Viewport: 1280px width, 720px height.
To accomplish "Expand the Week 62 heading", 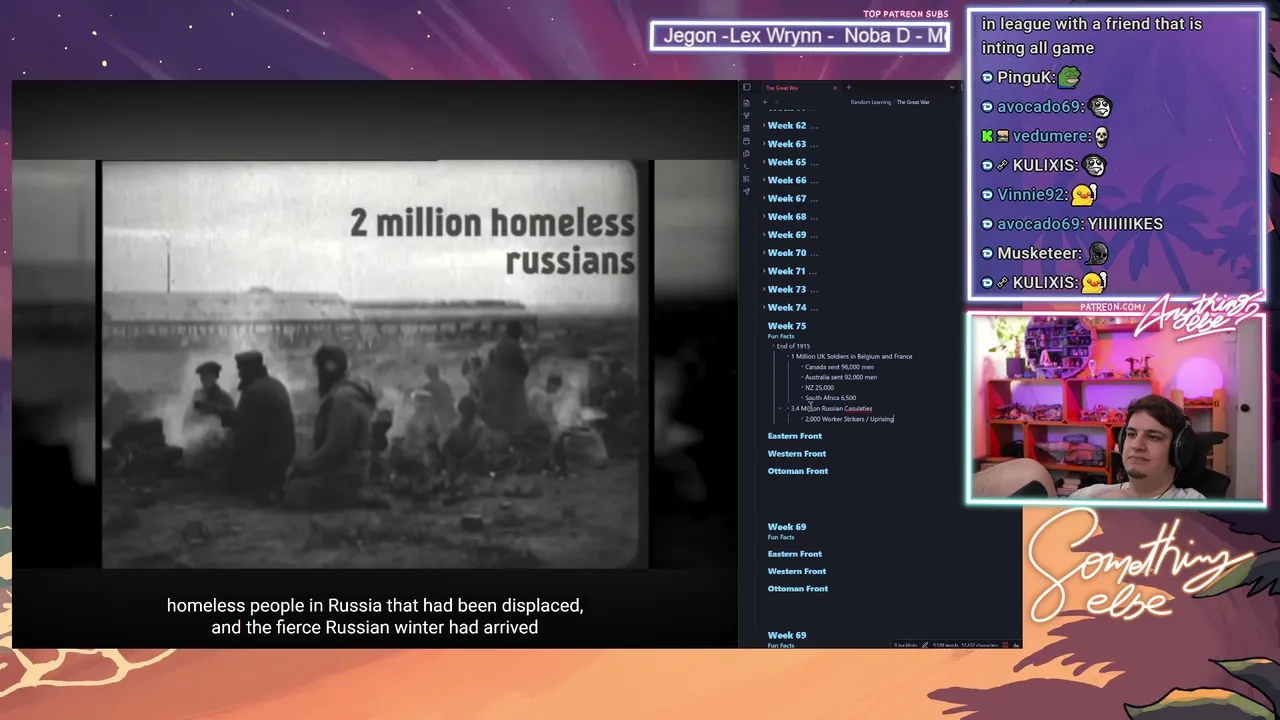I will (764, 126).
